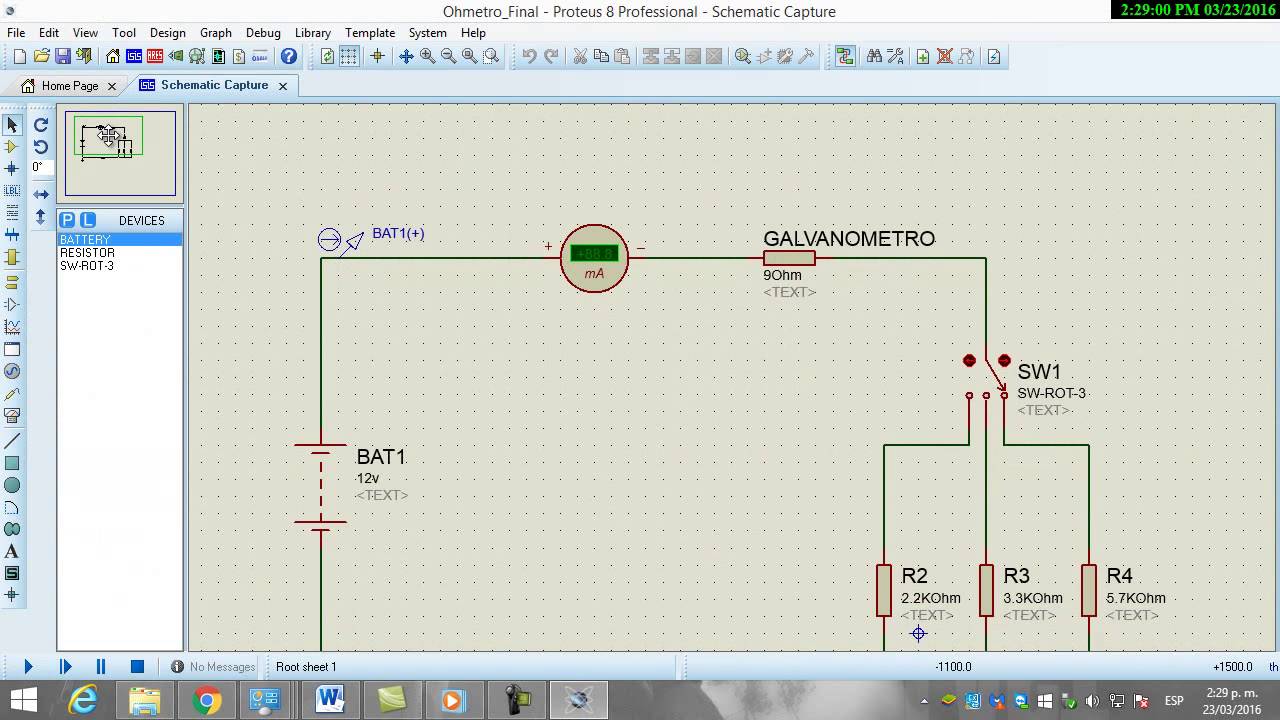This screenshot has height=720, width=1280.
Task: Select the Component Mode tool
Action: (12, 147)
